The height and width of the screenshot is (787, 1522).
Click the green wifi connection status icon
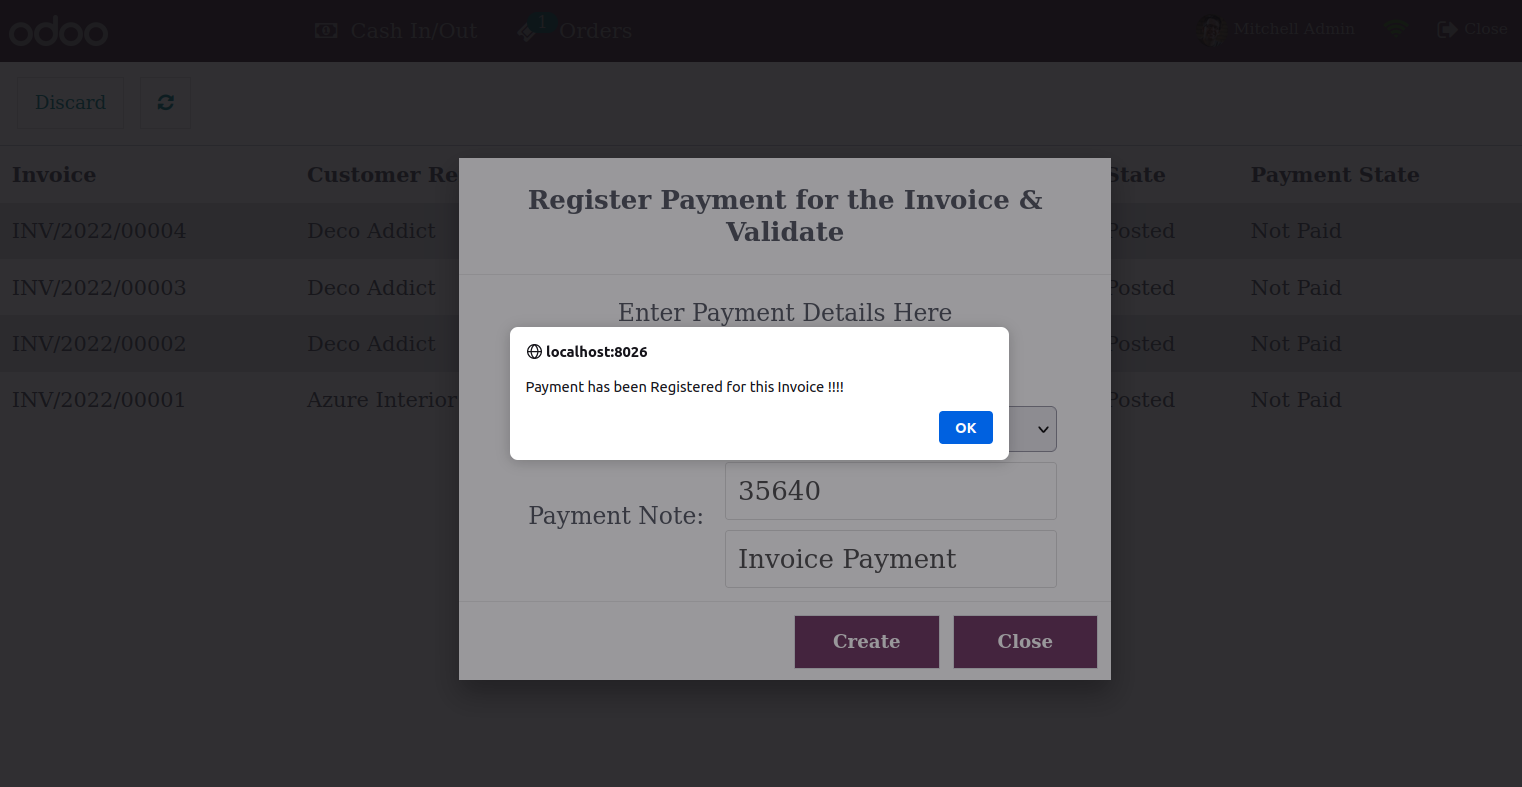click(1397, 30)
